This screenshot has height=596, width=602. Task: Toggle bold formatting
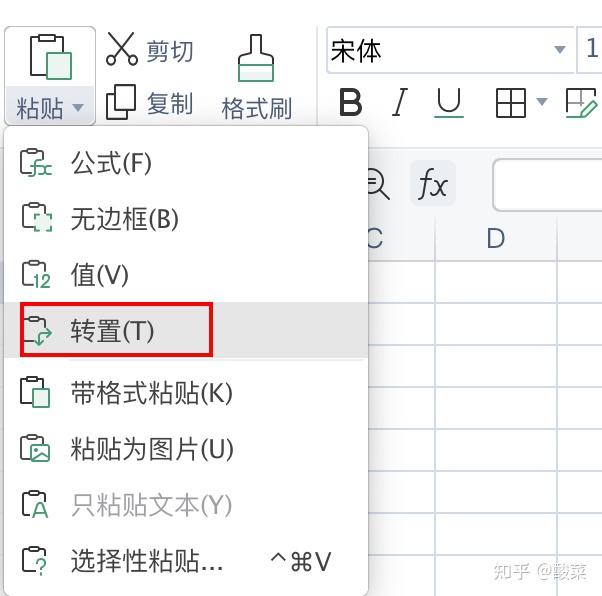click(350, 102)
